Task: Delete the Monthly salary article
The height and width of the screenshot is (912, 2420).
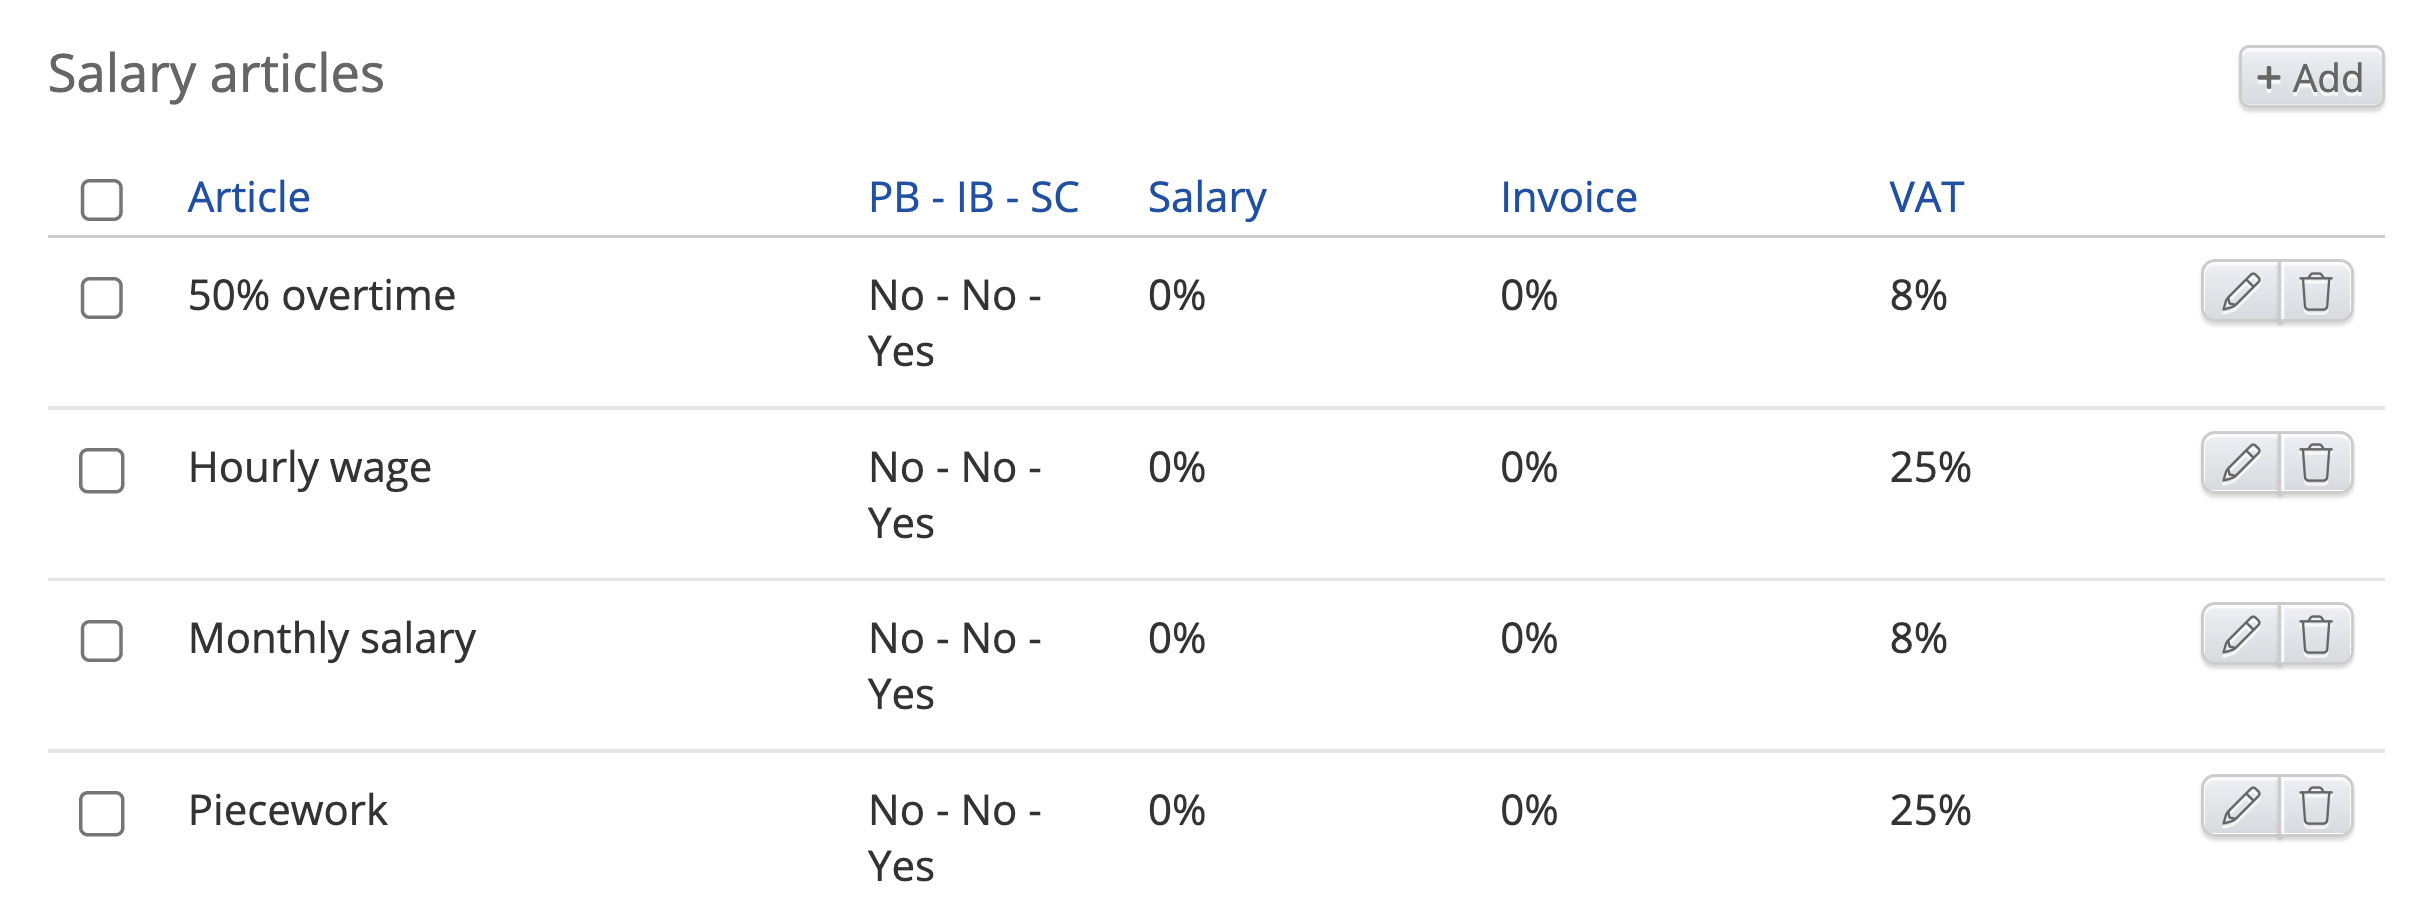Action: [2316, 636]
